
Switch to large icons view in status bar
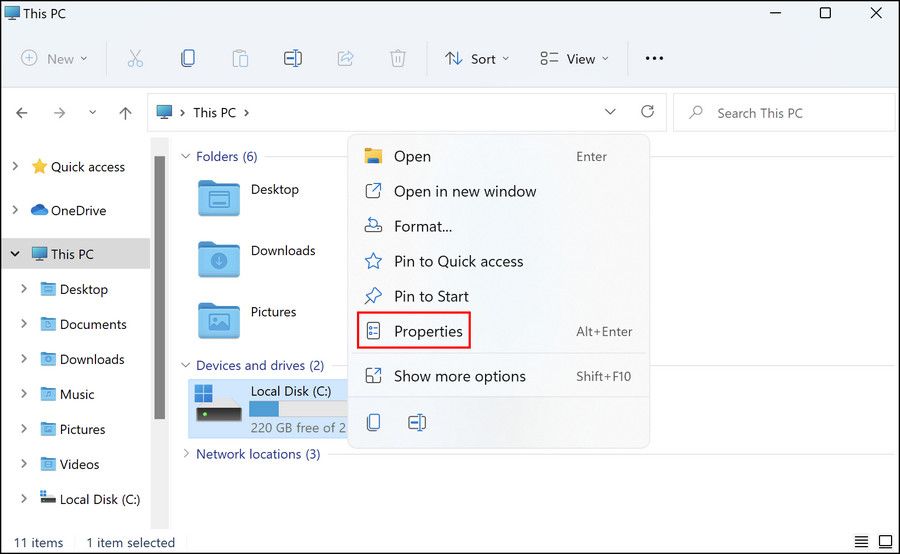pyautogui.click(x=885, y=541)
